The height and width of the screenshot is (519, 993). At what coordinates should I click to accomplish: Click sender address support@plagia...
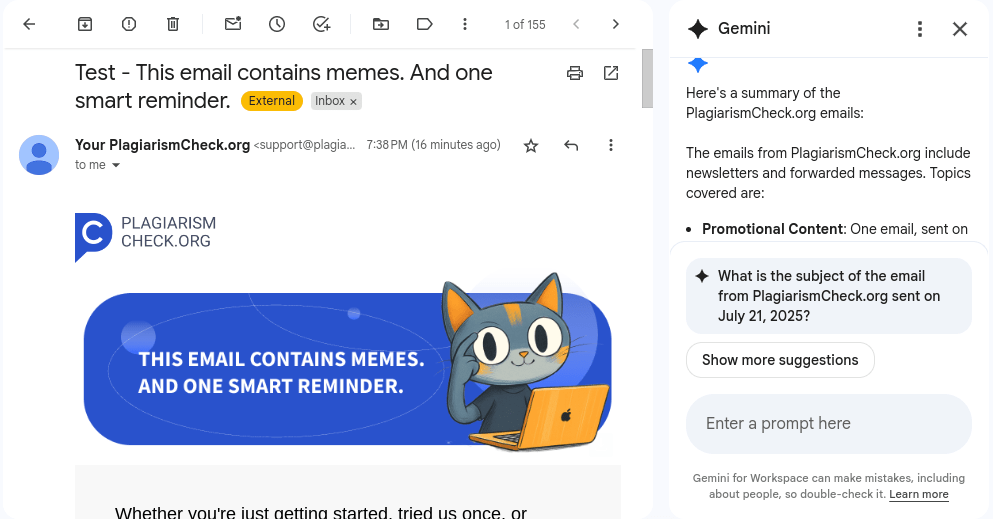[x=305, y=145]
